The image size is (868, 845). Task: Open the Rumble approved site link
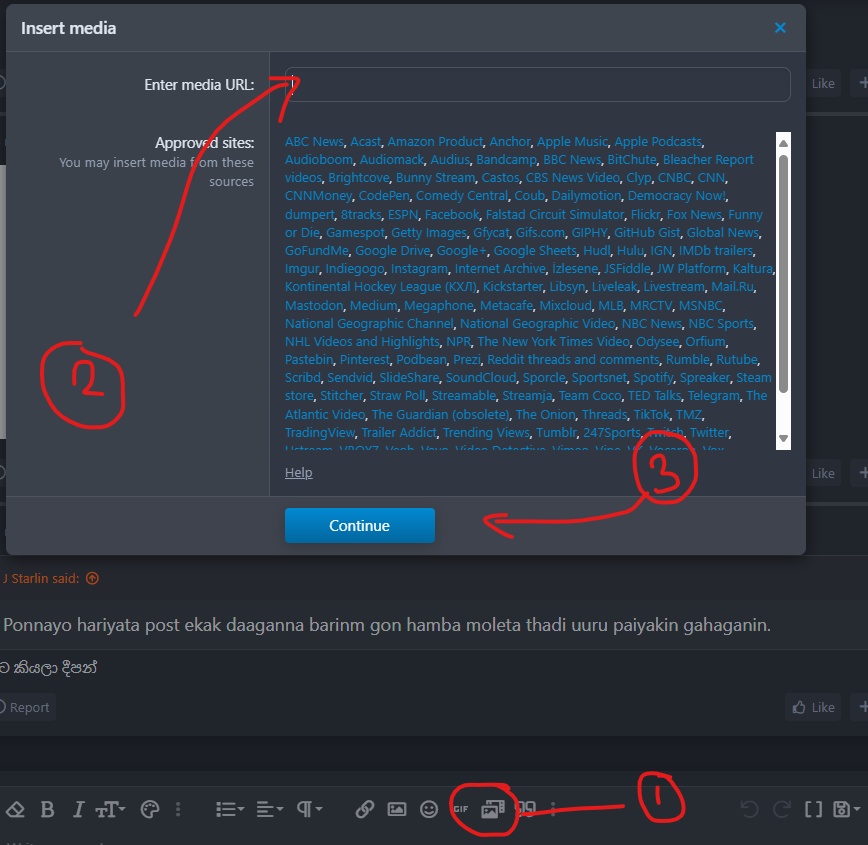click(x=688, y=360)
